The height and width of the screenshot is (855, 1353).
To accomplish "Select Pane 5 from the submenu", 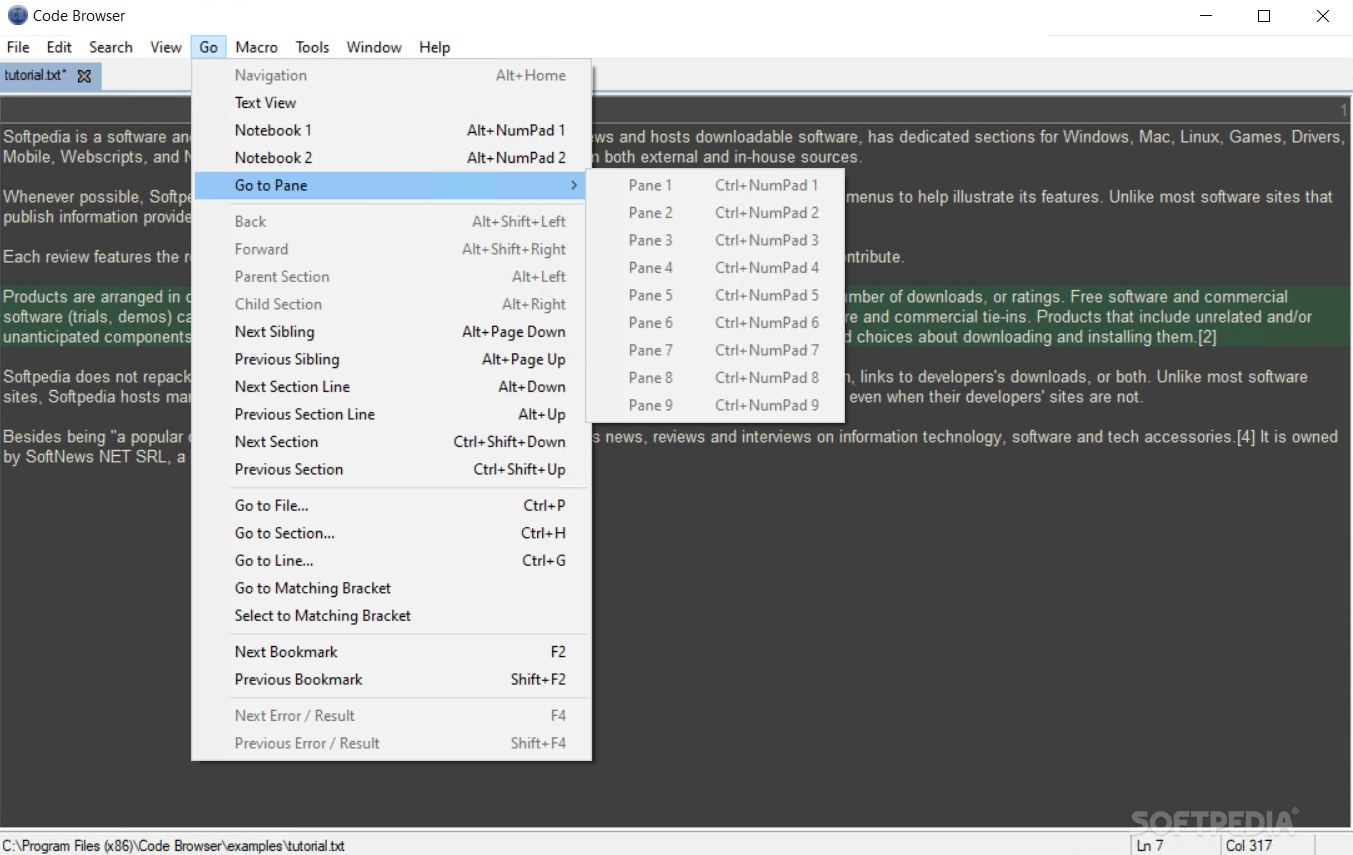I will (650, 295).
